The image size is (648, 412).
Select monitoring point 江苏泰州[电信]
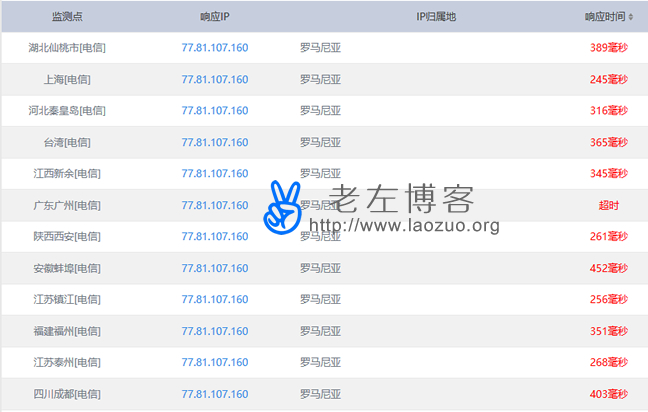(67, 362)
